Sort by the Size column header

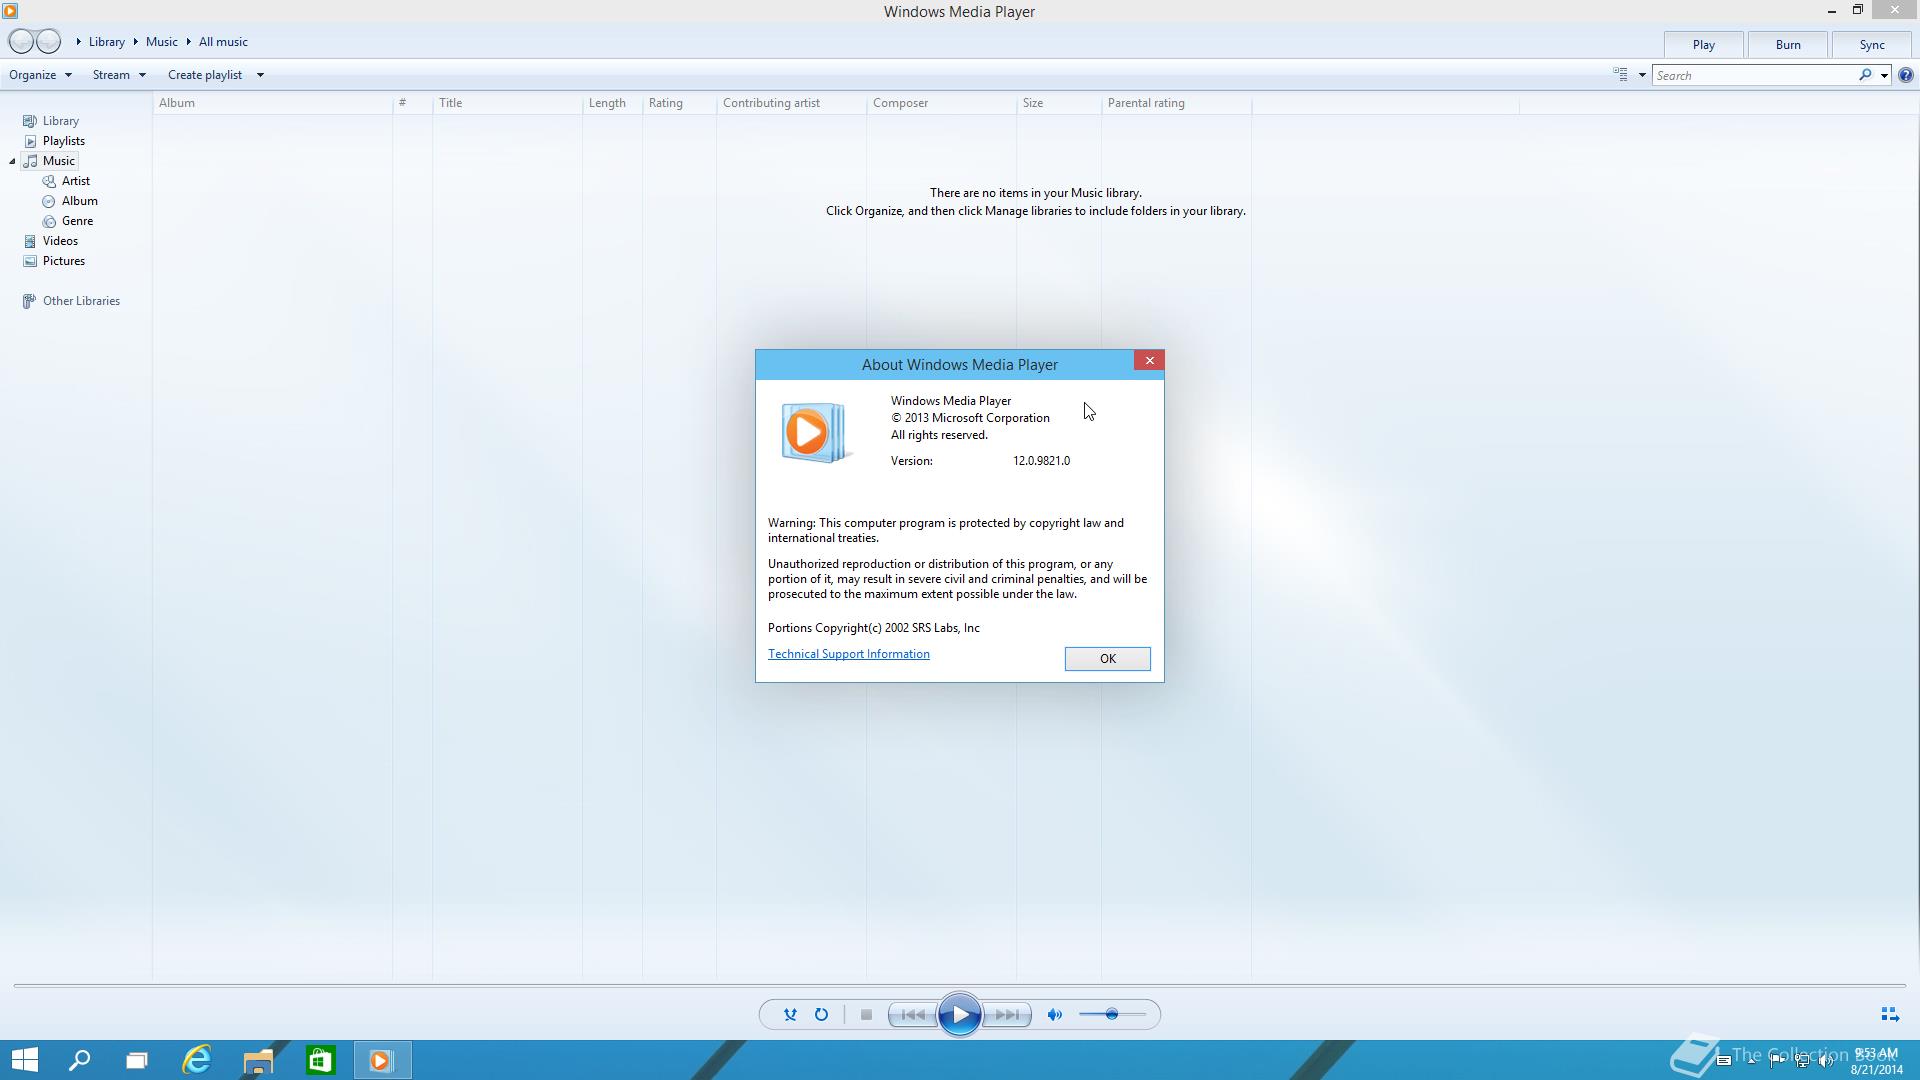[1059, 103]
